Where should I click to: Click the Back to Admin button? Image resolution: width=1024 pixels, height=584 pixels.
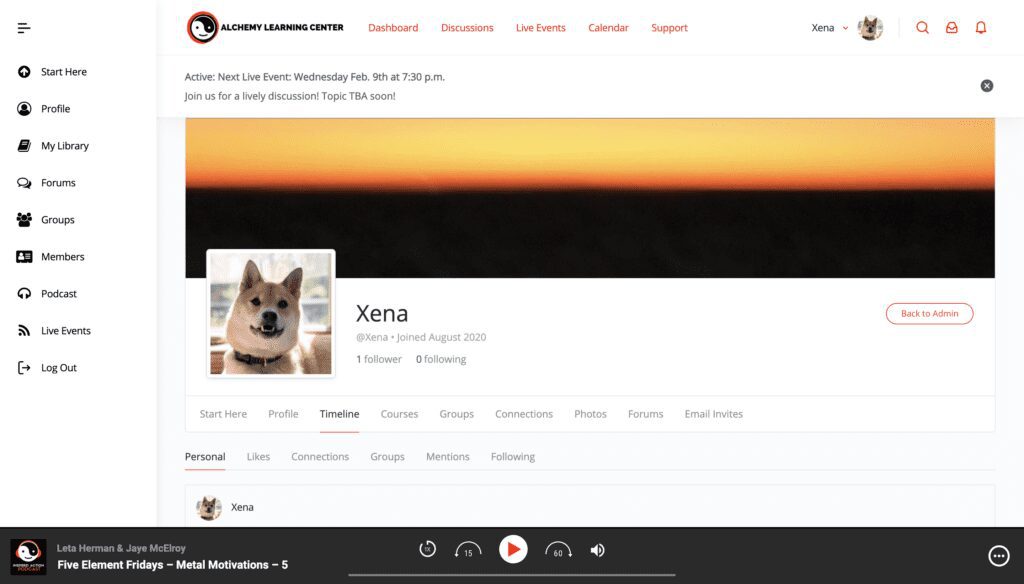tap(929, 314)
